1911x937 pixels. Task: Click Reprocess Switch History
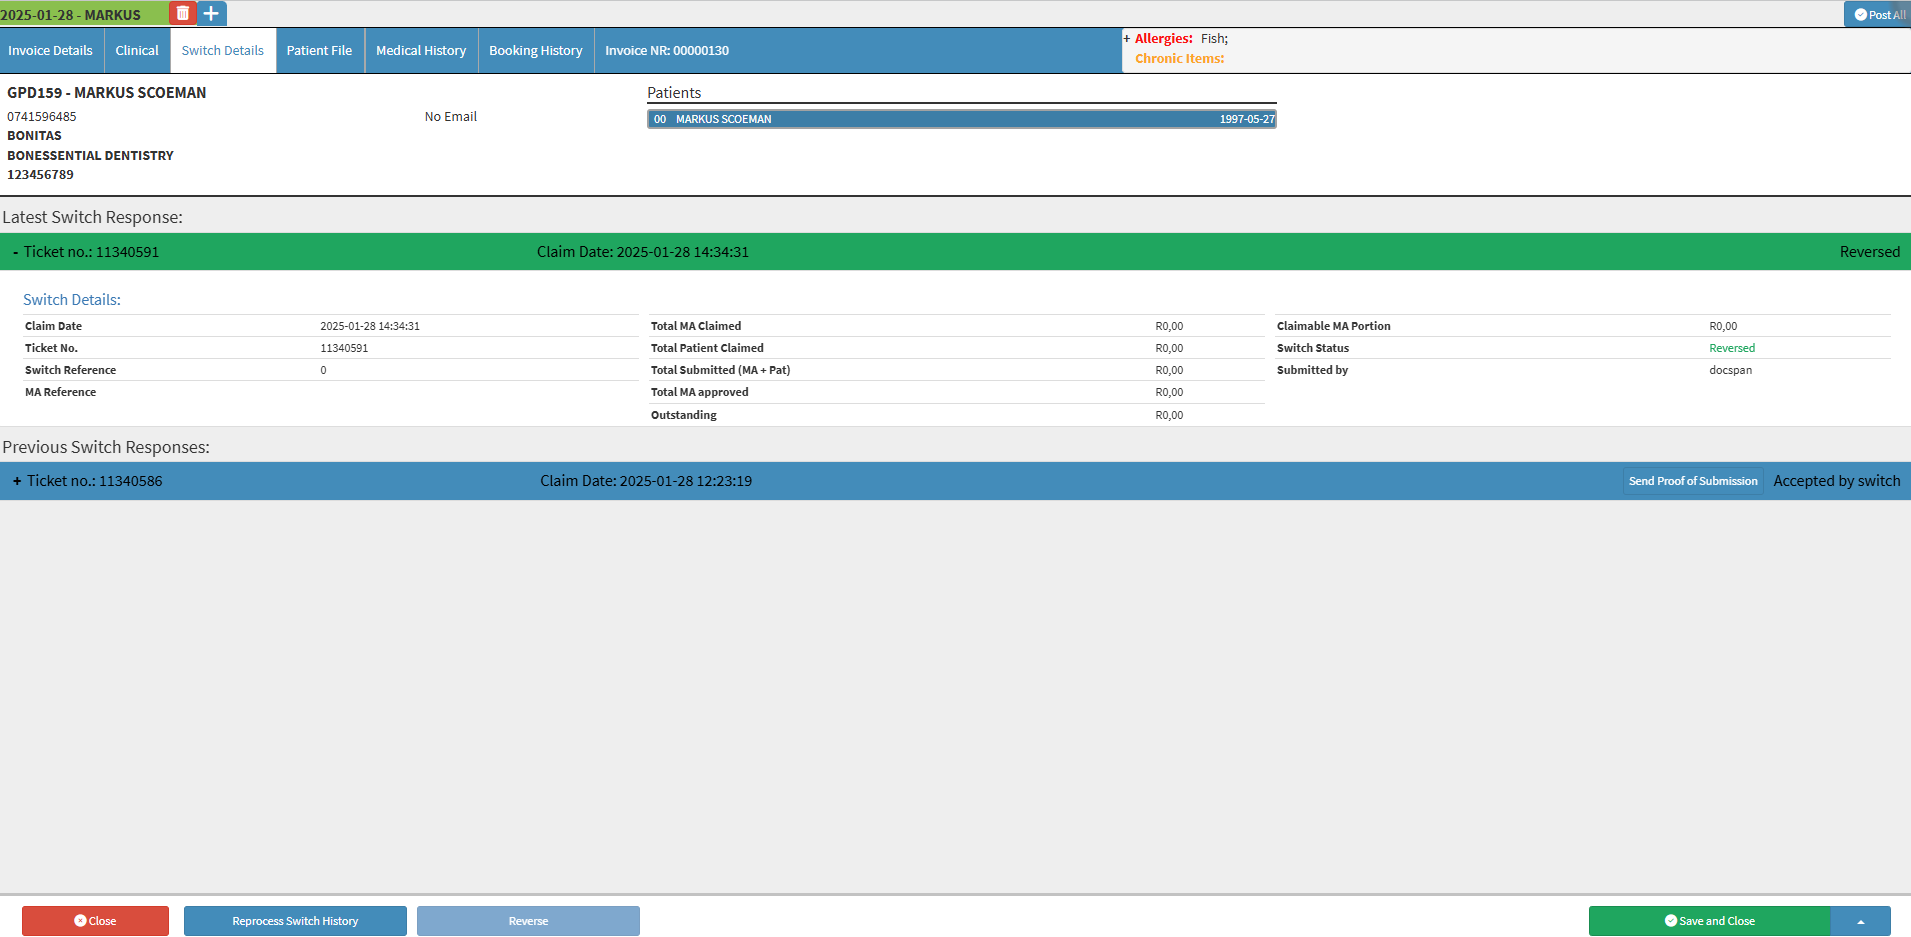coord(295,921)
